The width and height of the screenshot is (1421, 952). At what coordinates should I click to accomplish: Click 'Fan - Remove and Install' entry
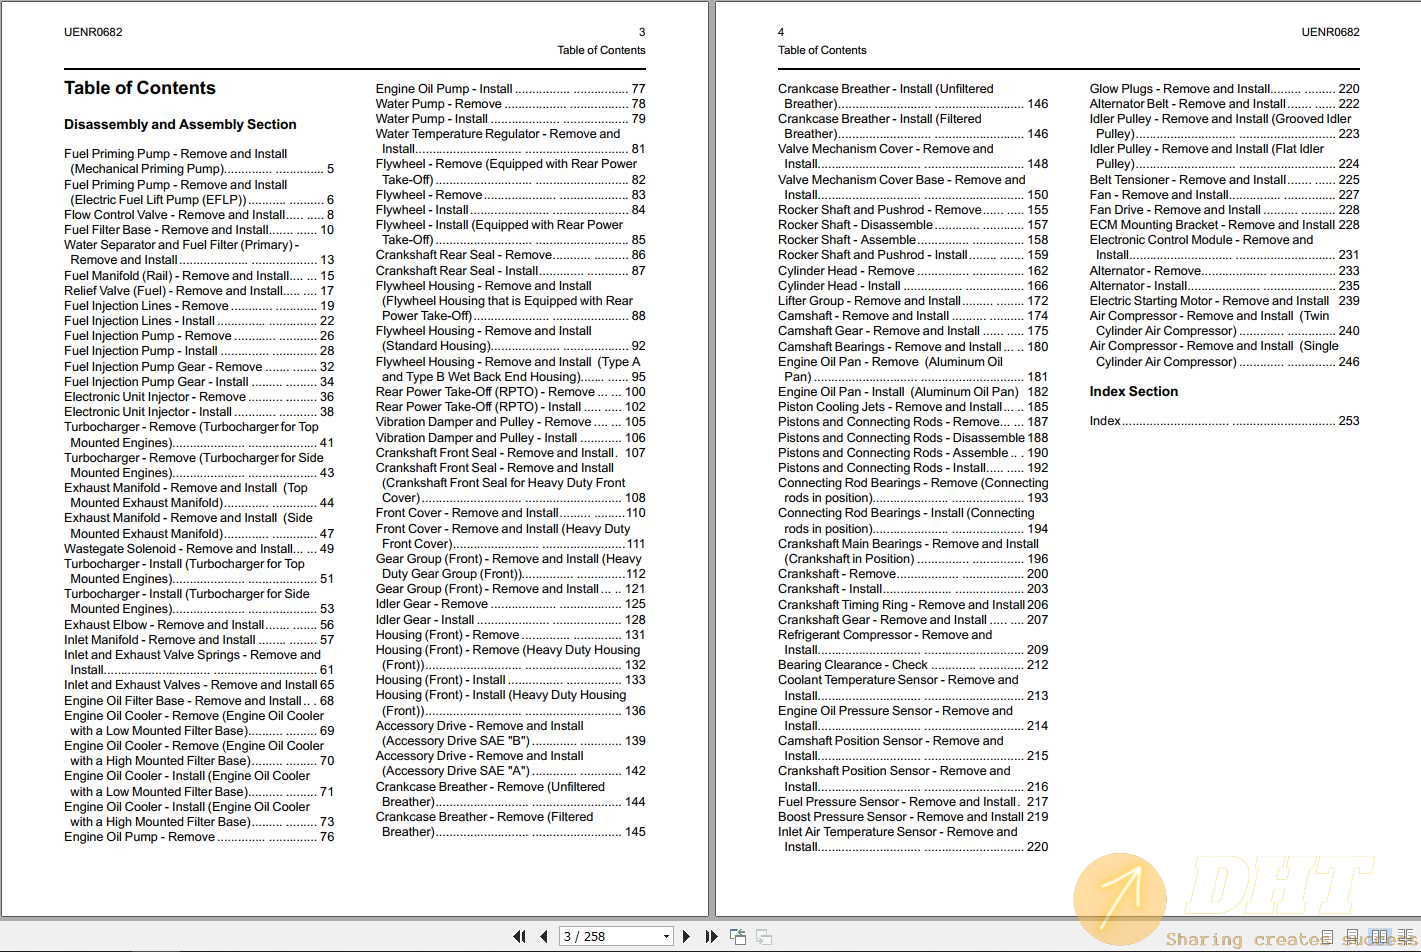(x=1224, y=194)
